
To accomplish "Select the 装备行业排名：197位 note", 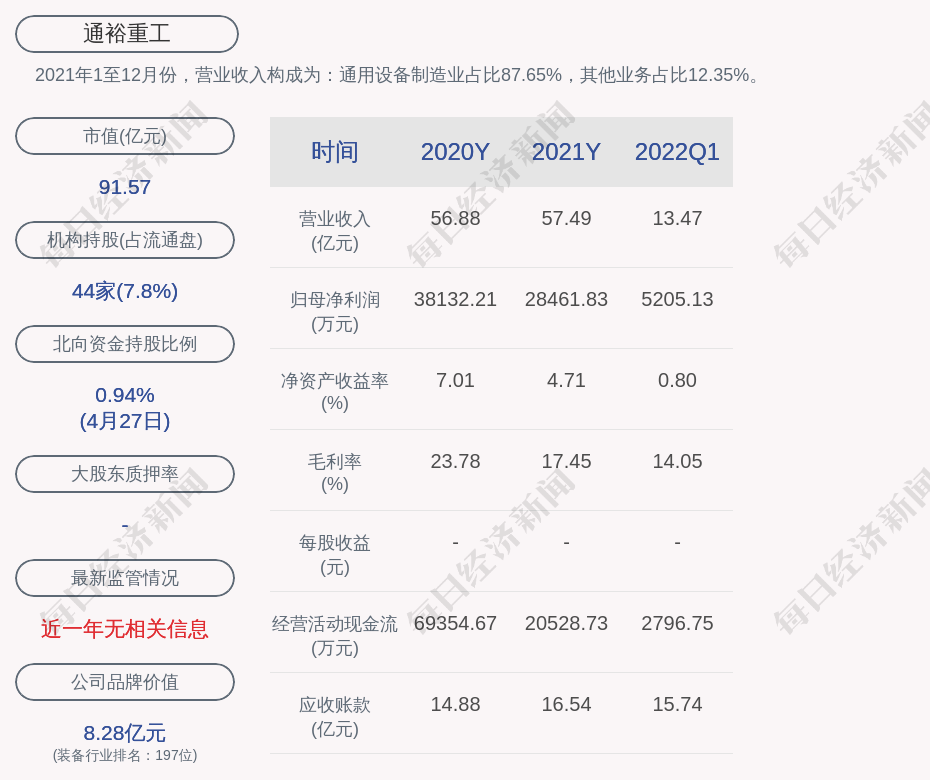I will coord(125,755).
